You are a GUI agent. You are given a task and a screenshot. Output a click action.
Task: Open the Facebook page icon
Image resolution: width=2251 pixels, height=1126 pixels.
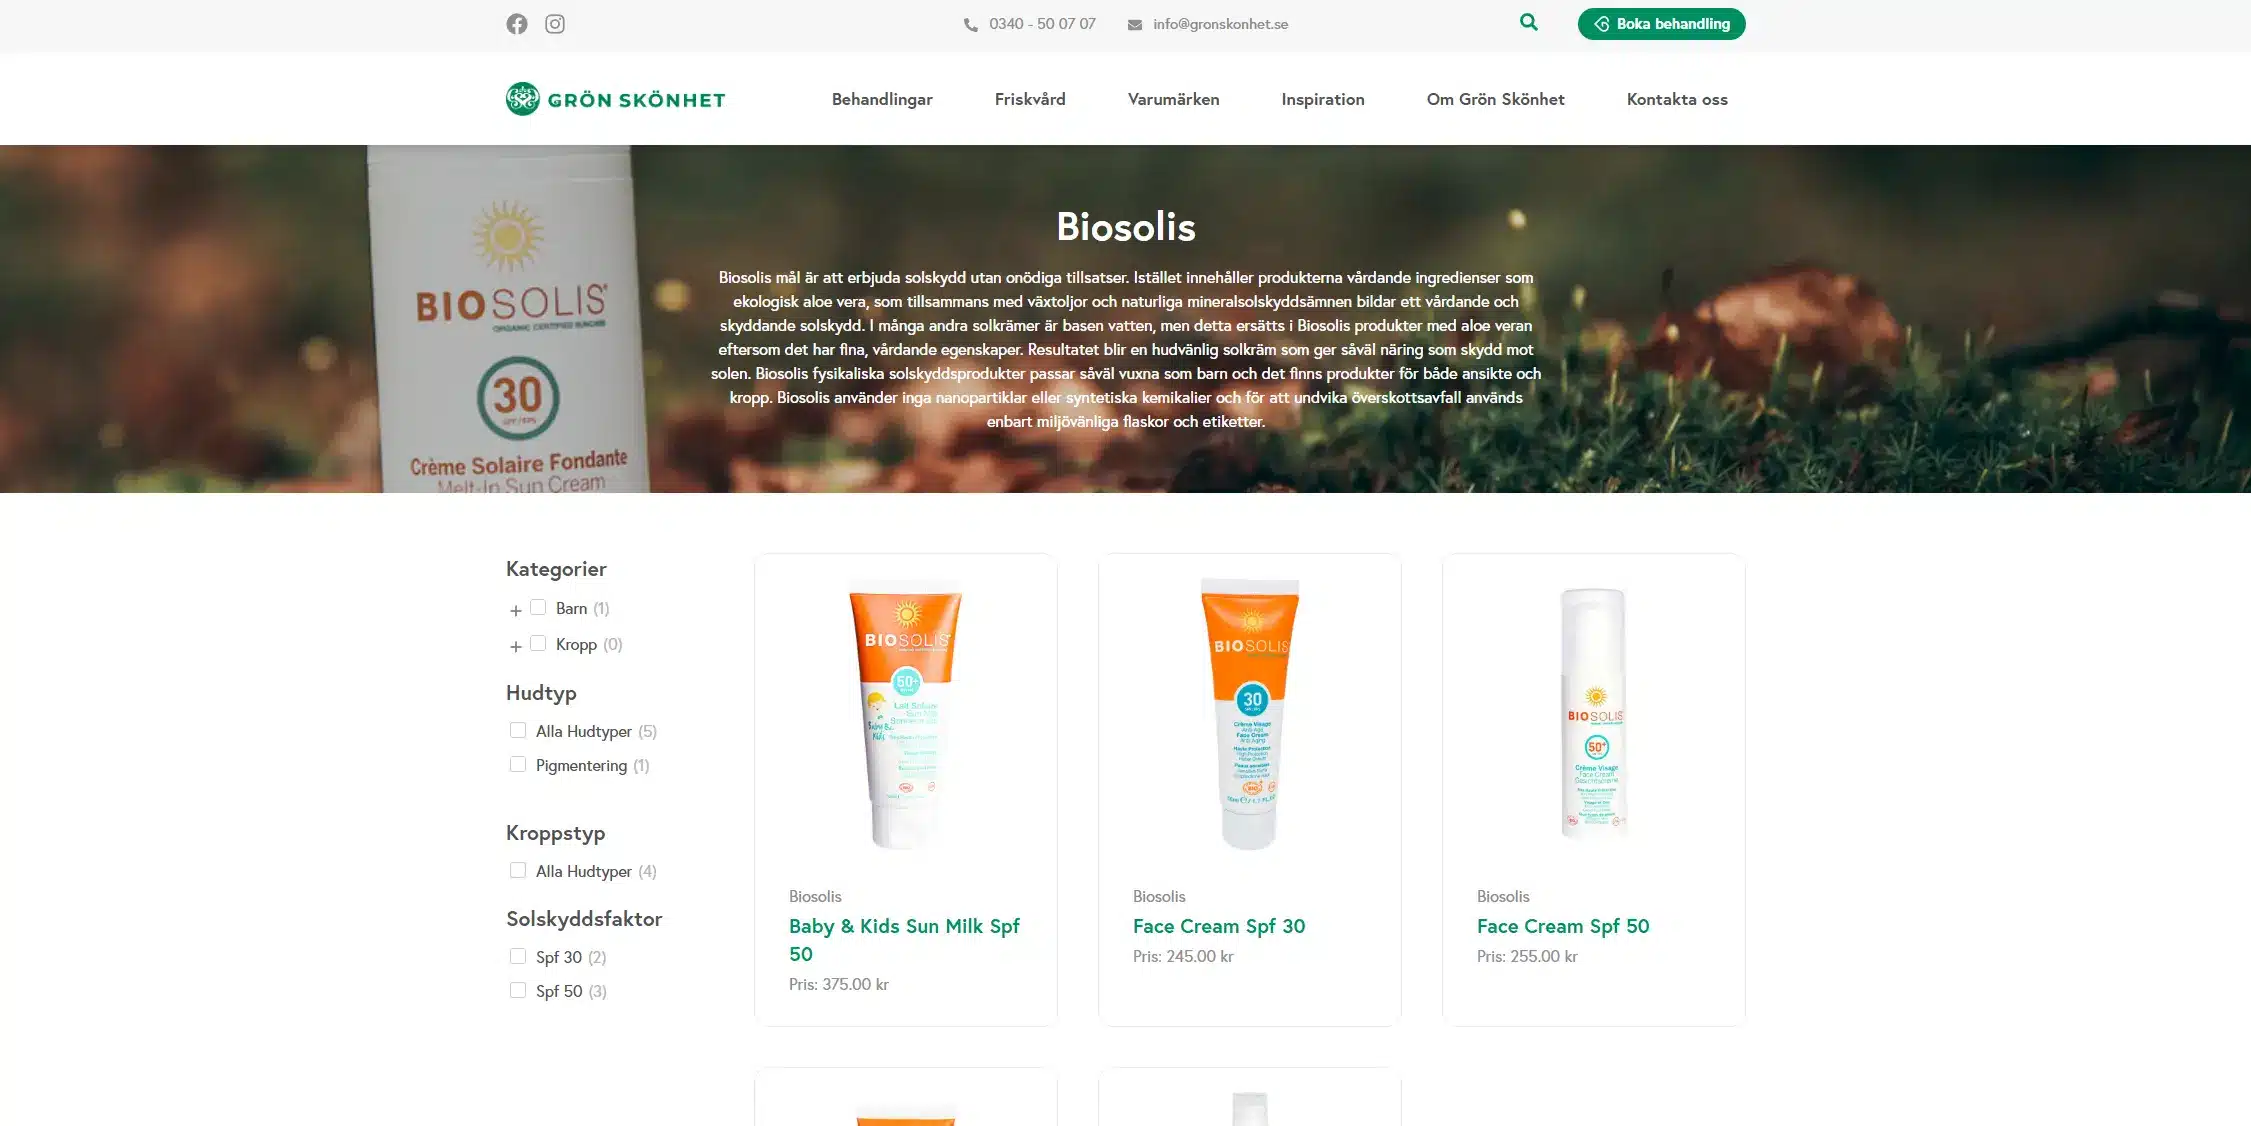point(516,24)
